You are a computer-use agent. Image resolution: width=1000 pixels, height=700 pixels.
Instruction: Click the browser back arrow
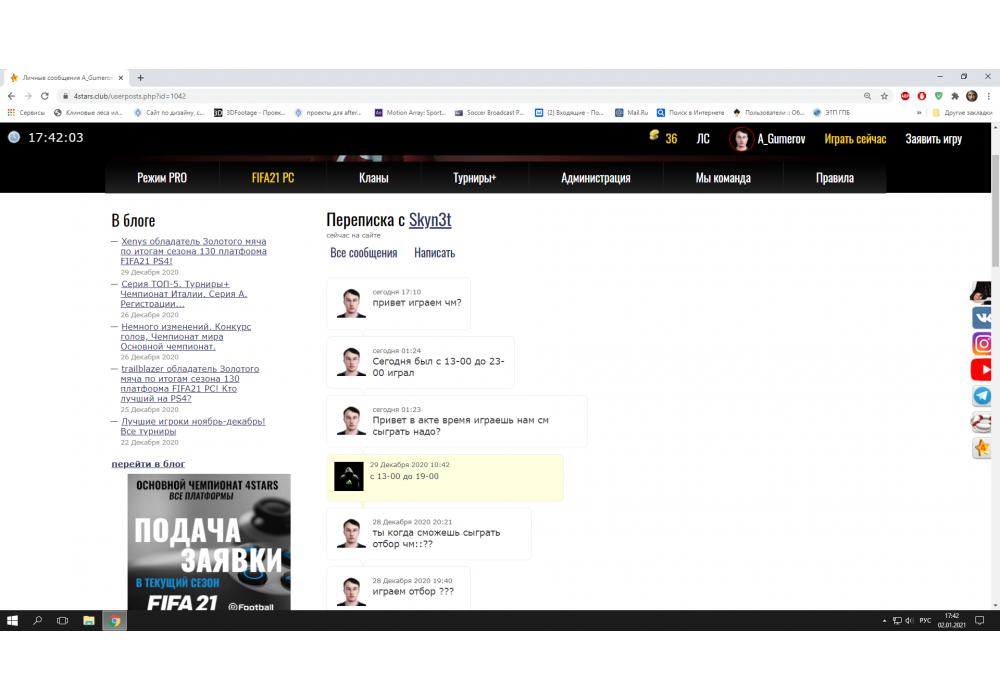(11, 96)
